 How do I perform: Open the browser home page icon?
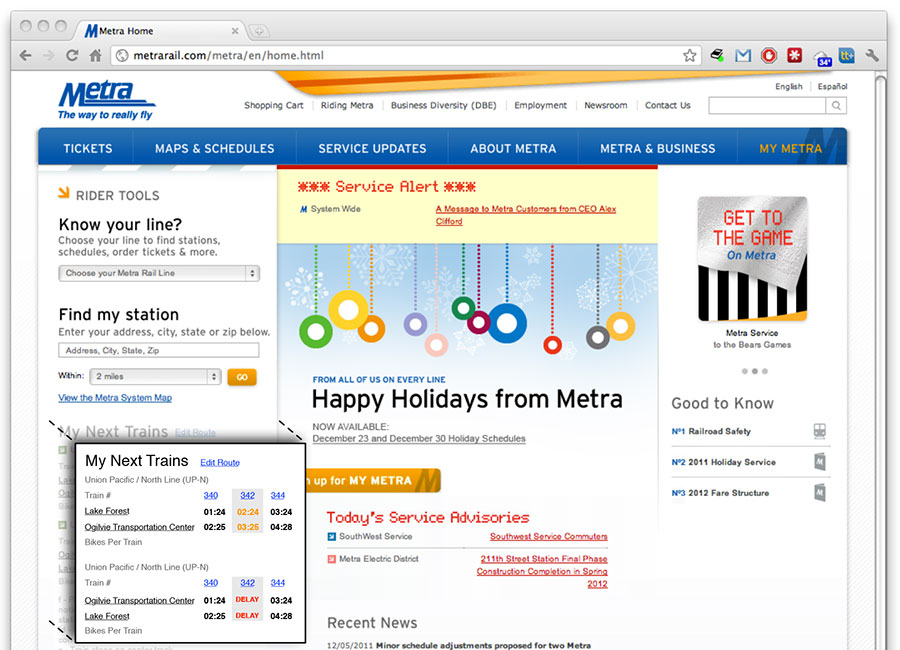coord(95,56)
